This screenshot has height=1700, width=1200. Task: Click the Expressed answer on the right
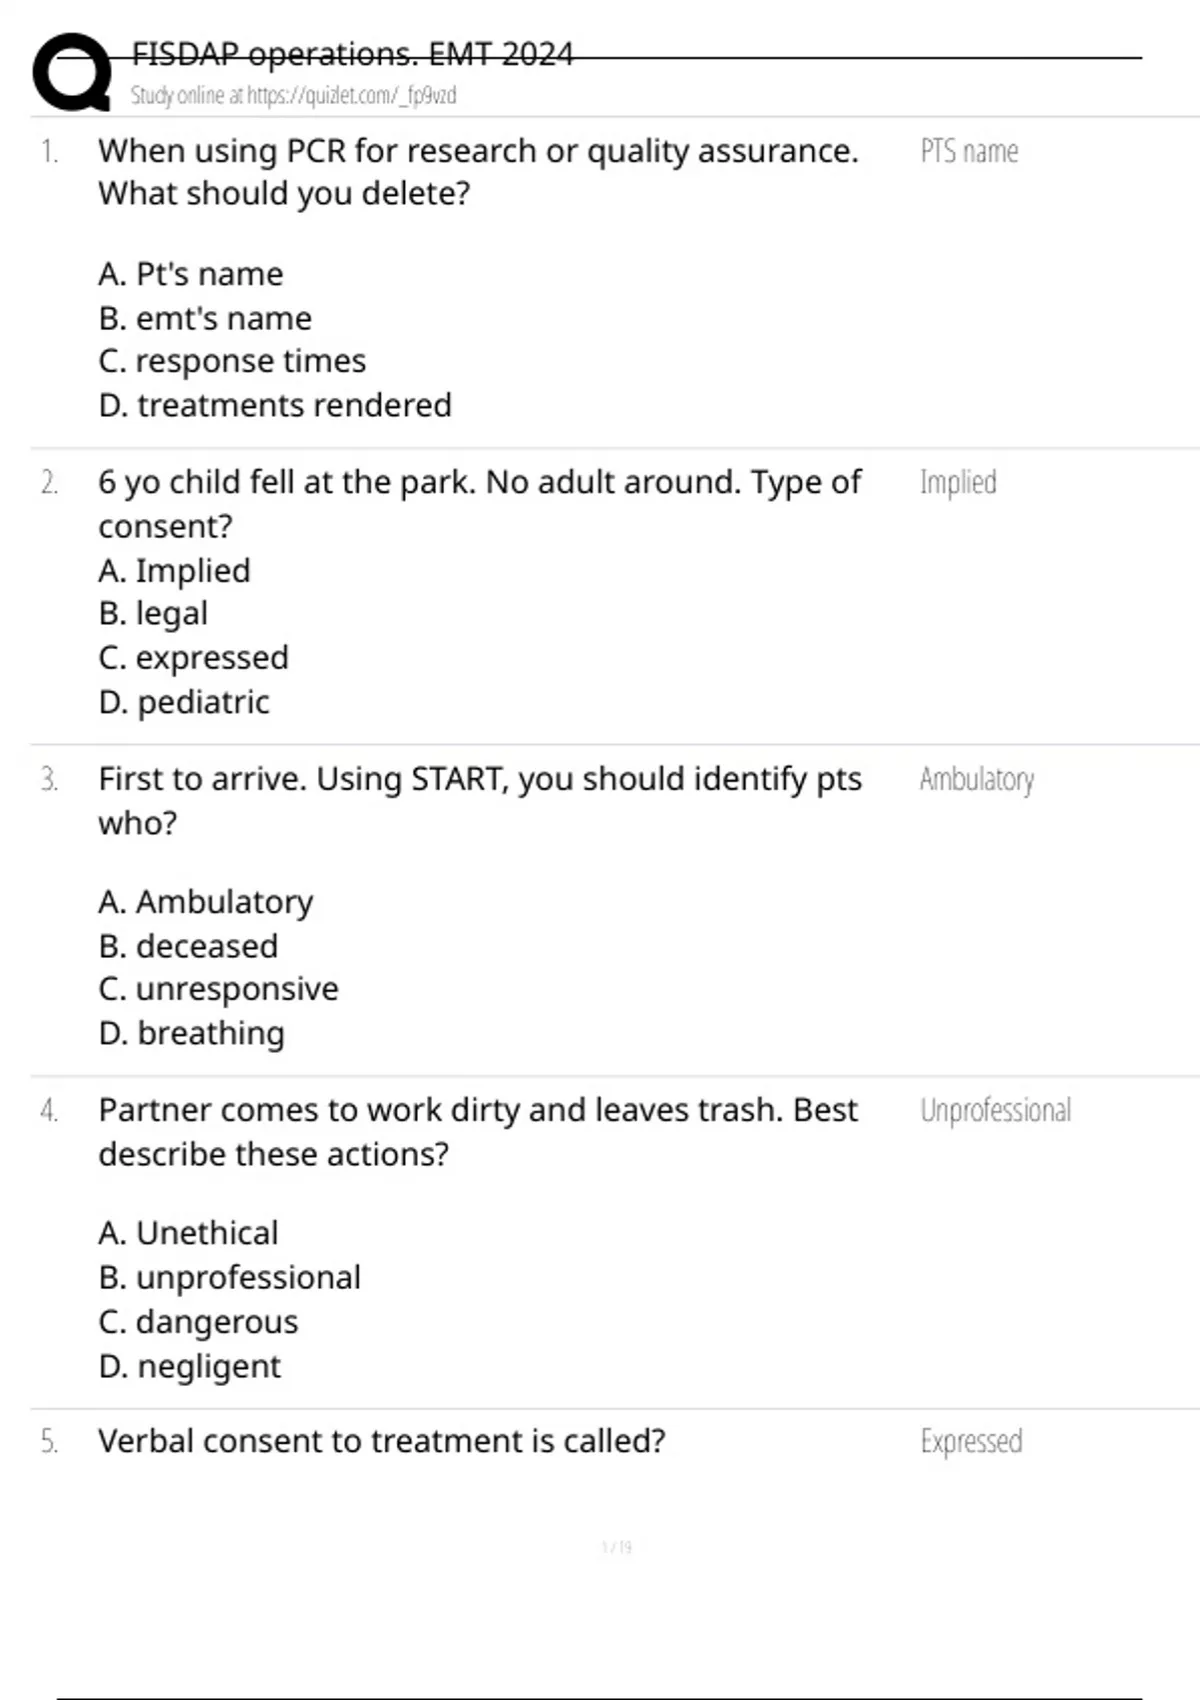click(971, 1441)
